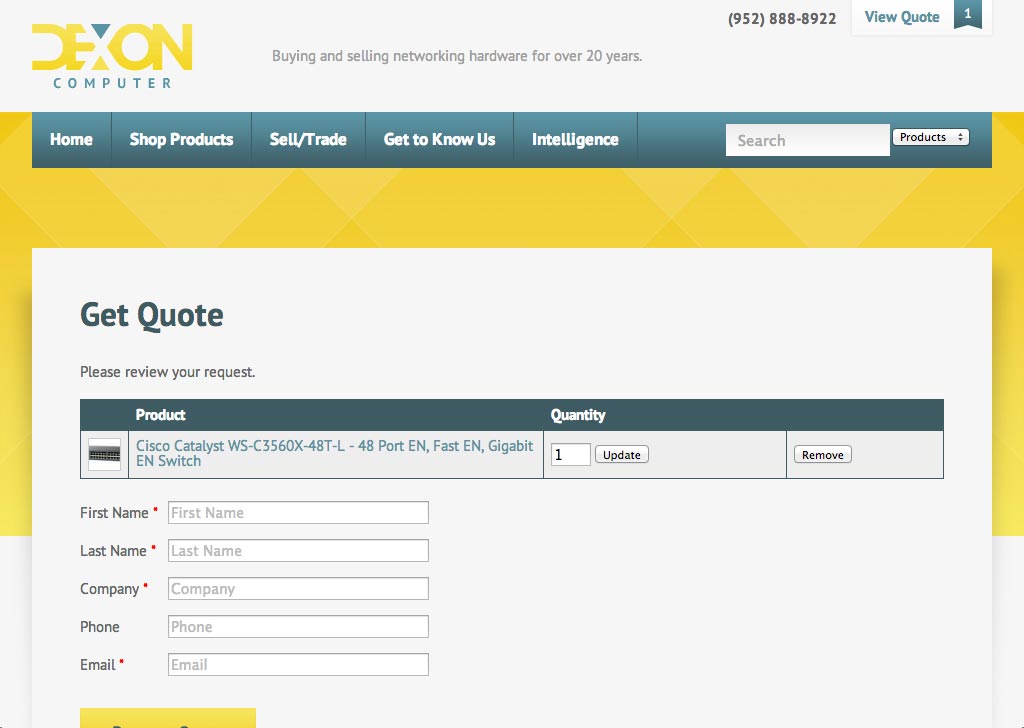Image resolution: width=1024 pixels, height=728 pixels.
Task: Click into the Last Name field
Action: (x=298, y=550)
